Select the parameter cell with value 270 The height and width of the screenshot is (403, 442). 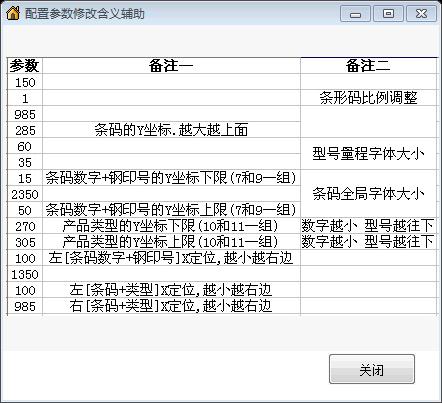click(25, 226)
